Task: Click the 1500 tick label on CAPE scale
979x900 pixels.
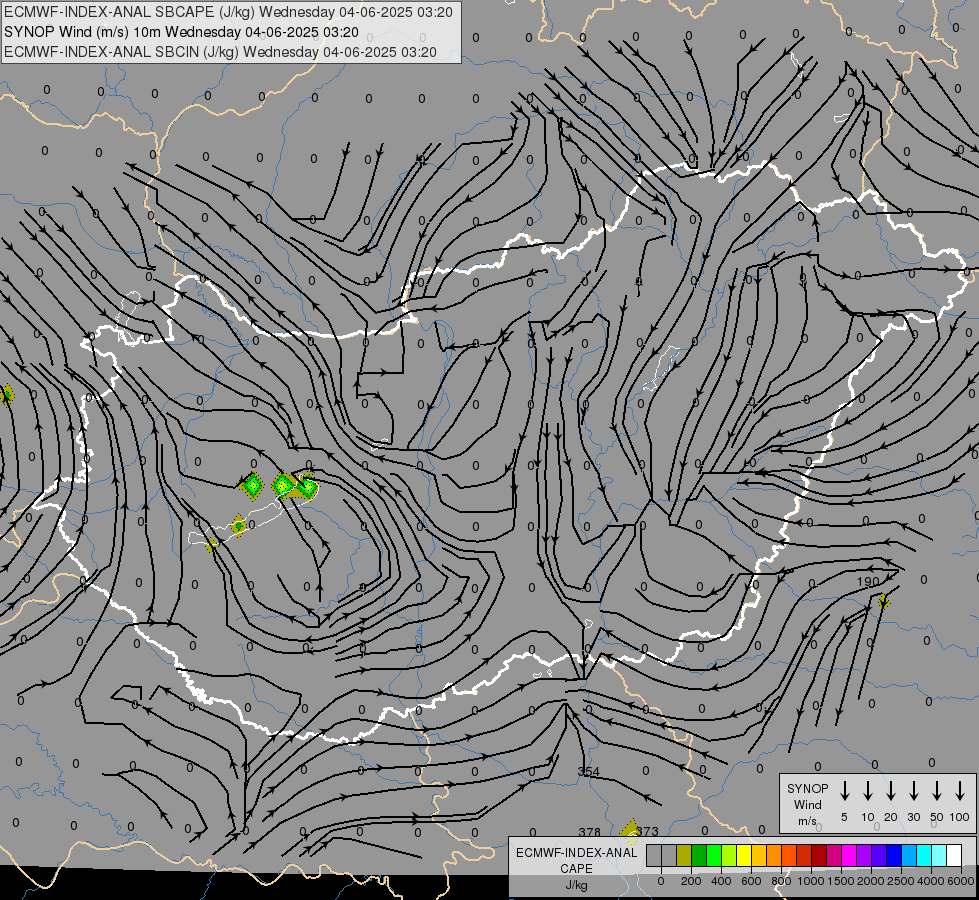Action: point(841,881)
